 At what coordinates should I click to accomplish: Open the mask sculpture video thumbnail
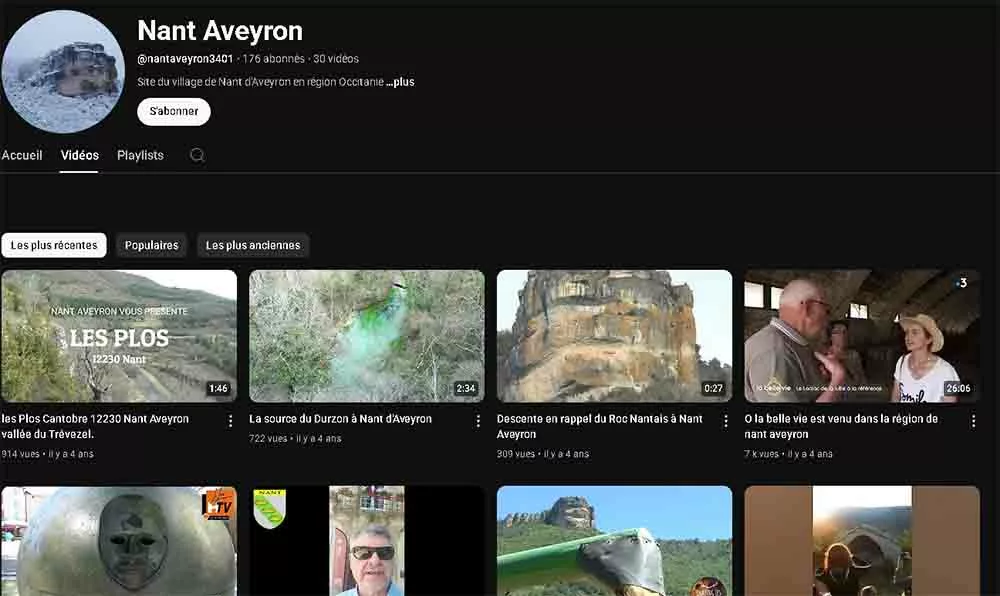(119, 541)
